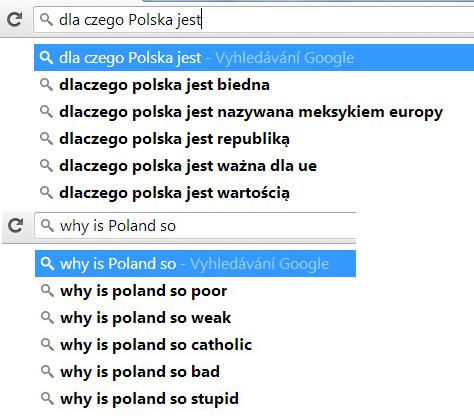The image size is (474, 420).
Task: Click the magnifier icon beside 'dlaczego polska jest wartością'
Action: [46, 192]
